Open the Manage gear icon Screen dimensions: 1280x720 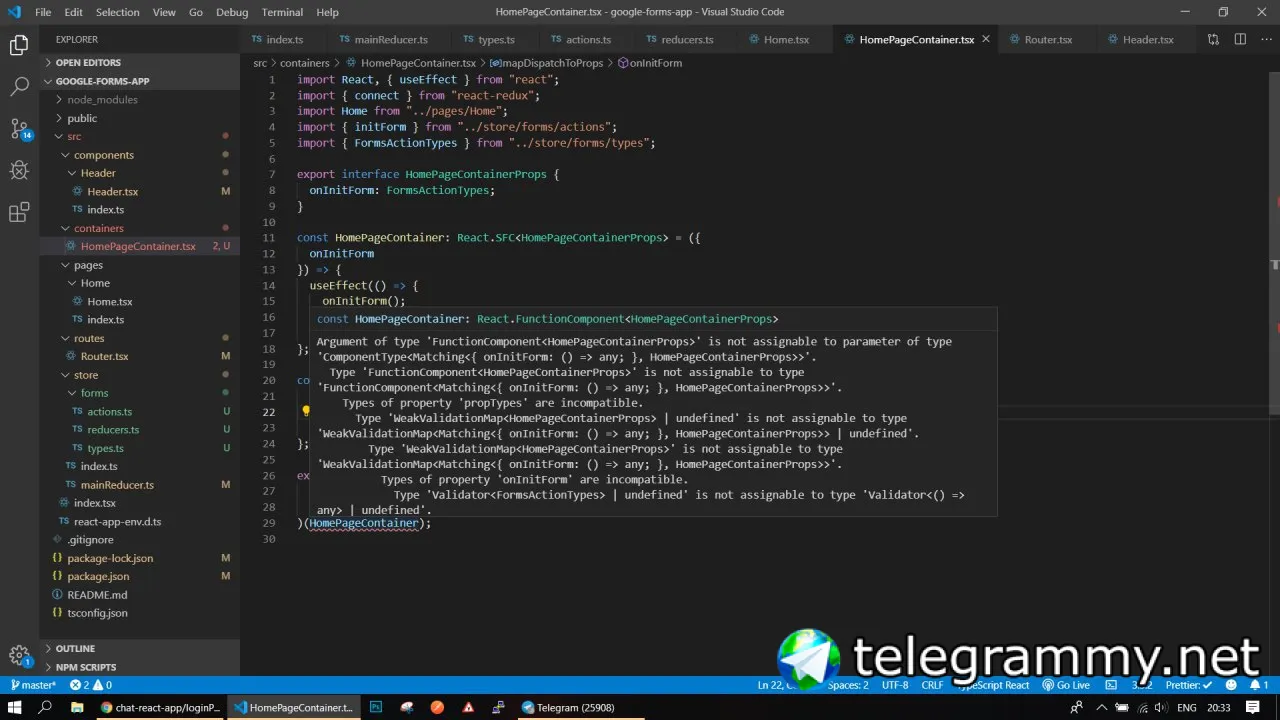coord(19,656)
